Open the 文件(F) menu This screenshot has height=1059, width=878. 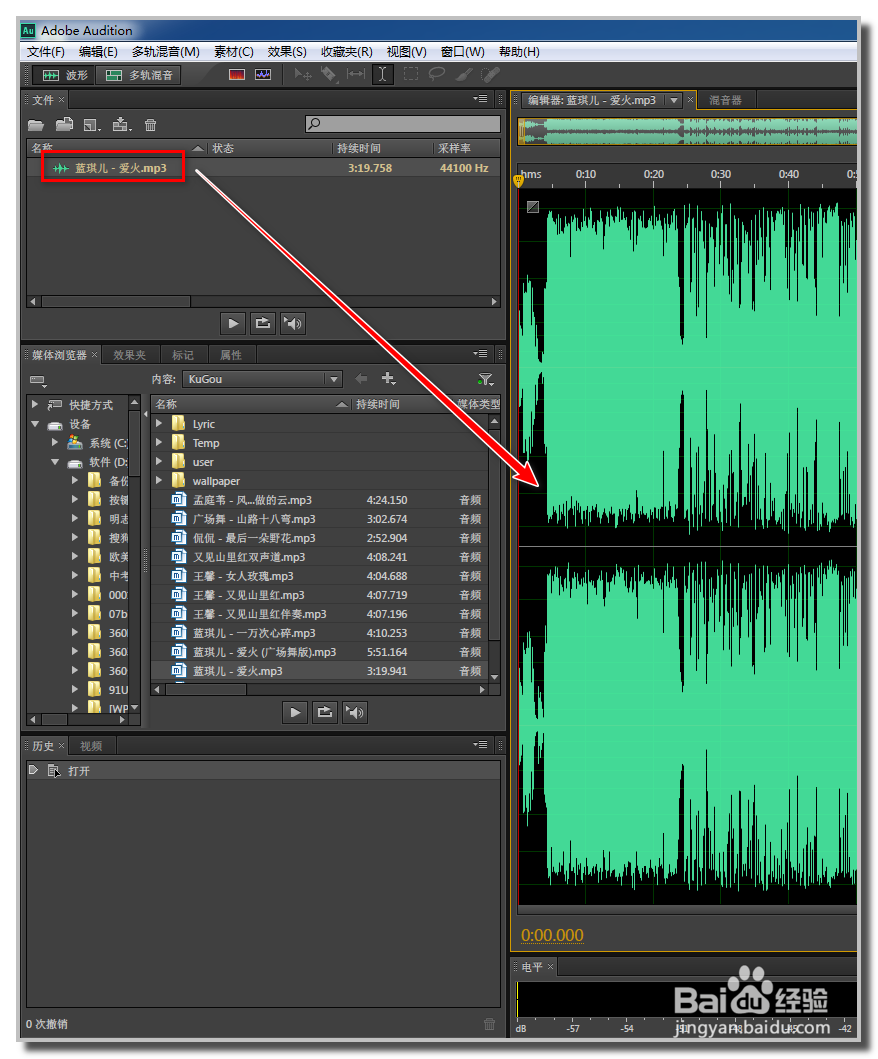coord(46,52)
